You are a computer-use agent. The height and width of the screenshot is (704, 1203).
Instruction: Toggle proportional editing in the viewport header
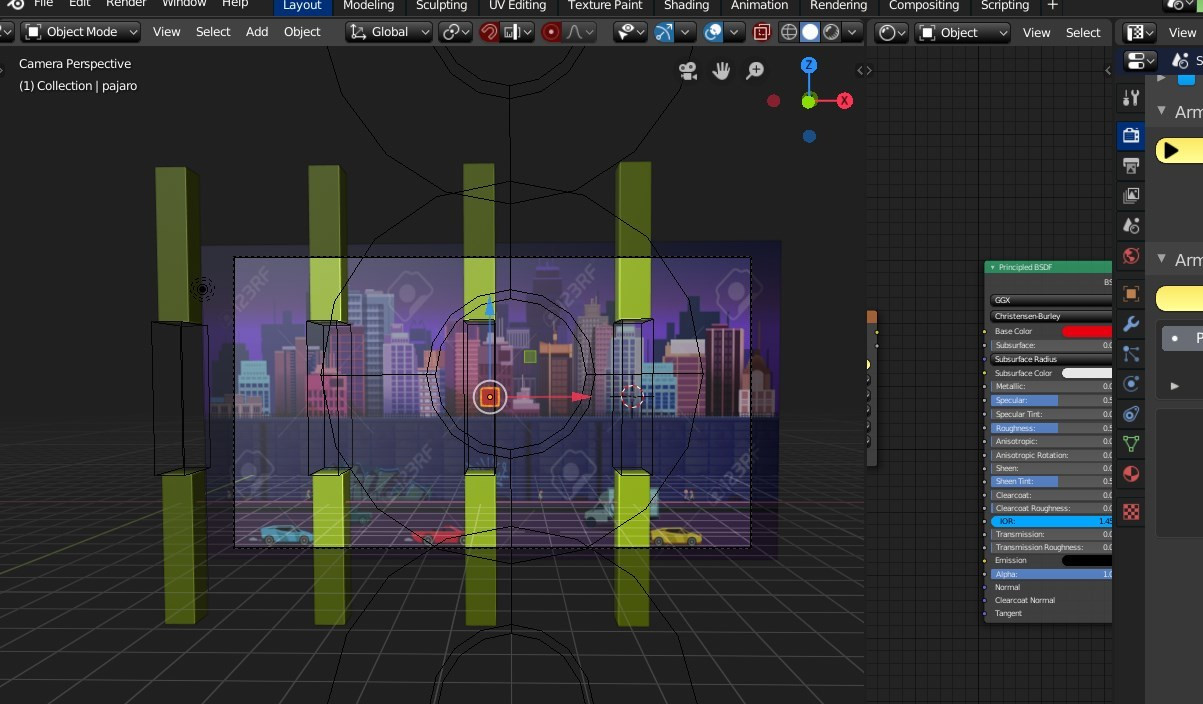(x=552, y=32)
